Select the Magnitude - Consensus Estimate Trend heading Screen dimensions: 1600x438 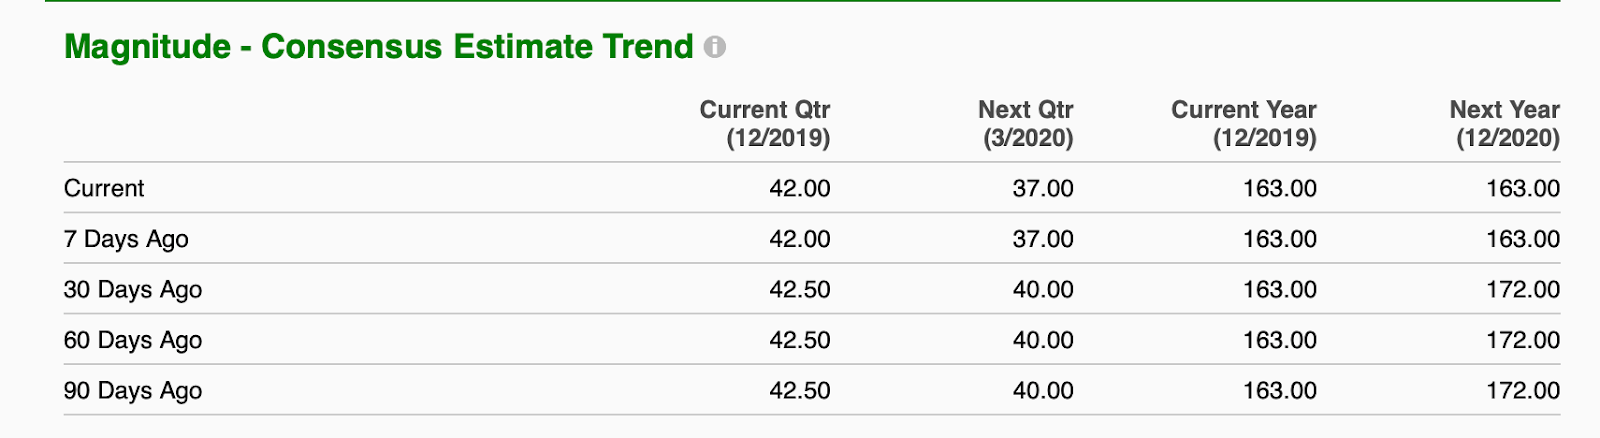[379, 47]
